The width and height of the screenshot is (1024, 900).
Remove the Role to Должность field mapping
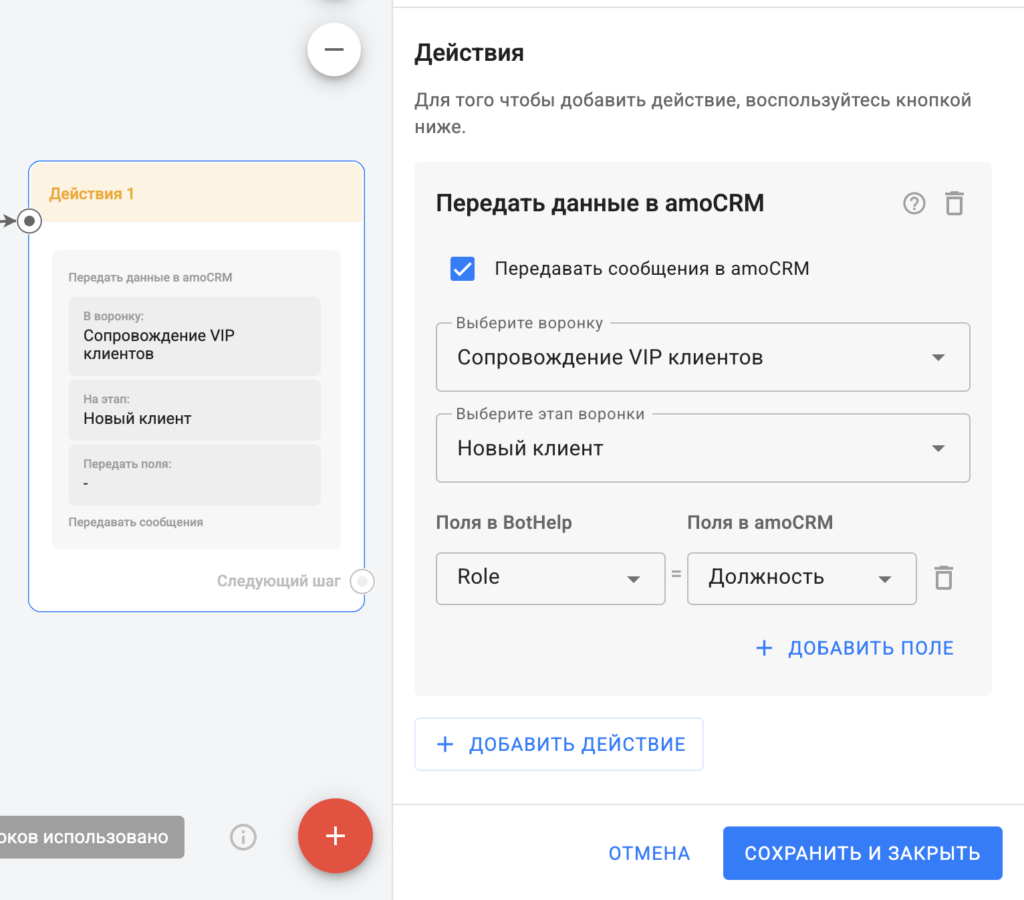pos(943,578)
